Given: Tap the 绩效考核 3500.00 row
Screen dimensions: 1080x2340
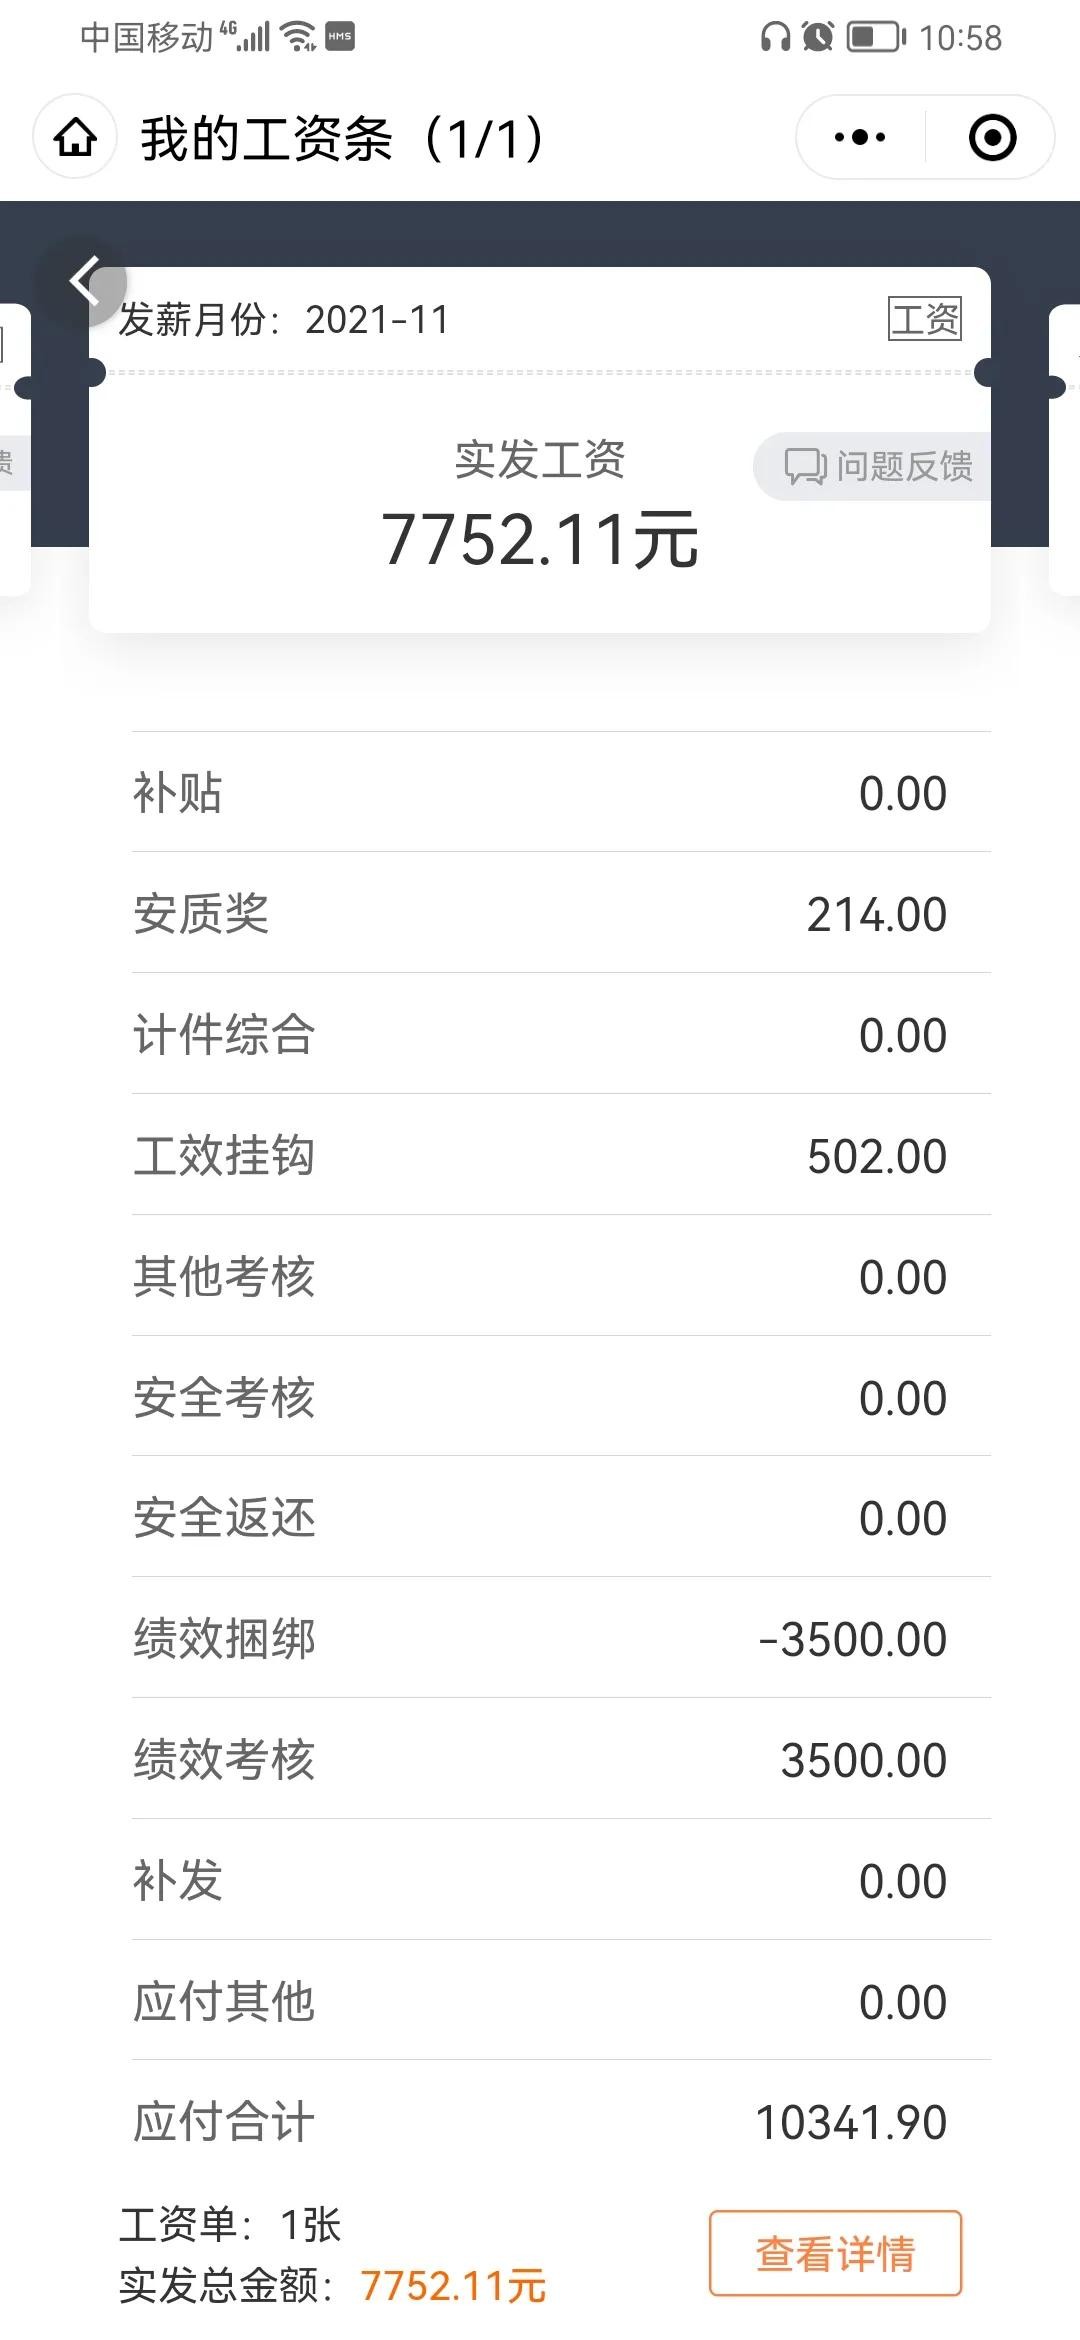Looking at the screenshot, I should [x=540, y=1760].
